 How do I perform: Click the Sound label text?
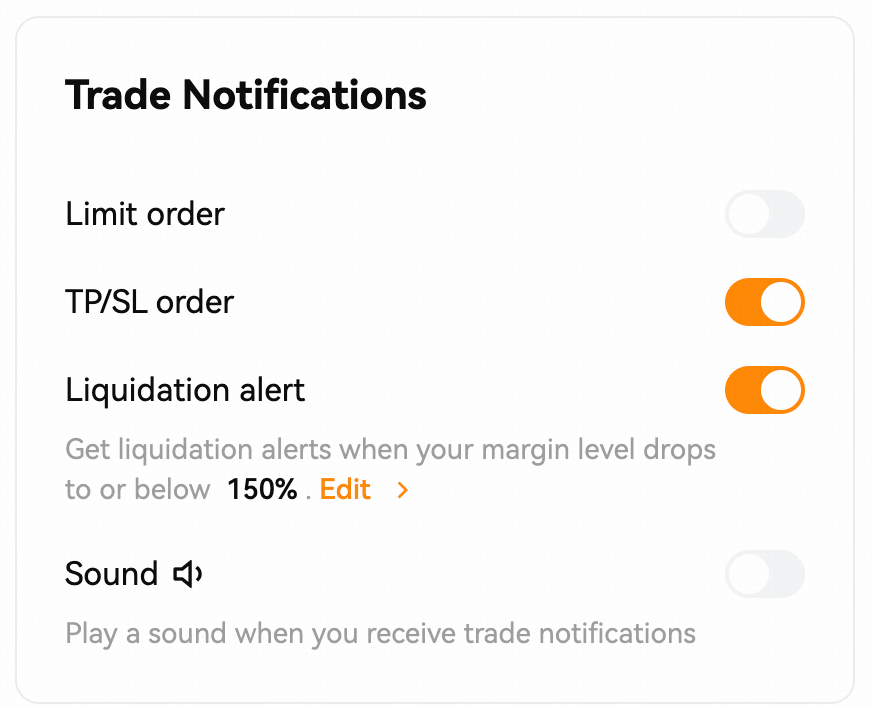pyautogui.click(x=111, y=574)
